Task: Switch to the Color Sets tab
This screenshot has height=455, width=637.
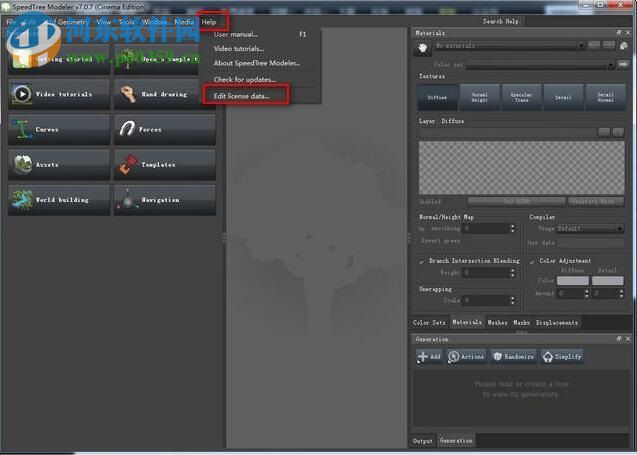Action: pos(429,323)
